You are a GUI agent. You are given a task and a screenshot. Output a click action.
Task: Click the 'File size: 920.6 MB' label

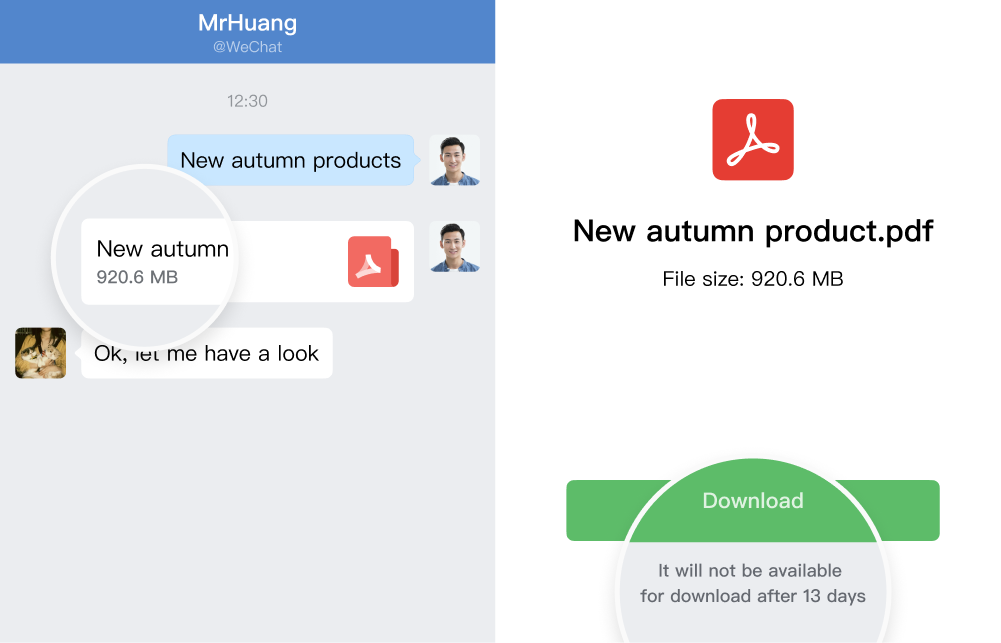click(x=753, y=278)
